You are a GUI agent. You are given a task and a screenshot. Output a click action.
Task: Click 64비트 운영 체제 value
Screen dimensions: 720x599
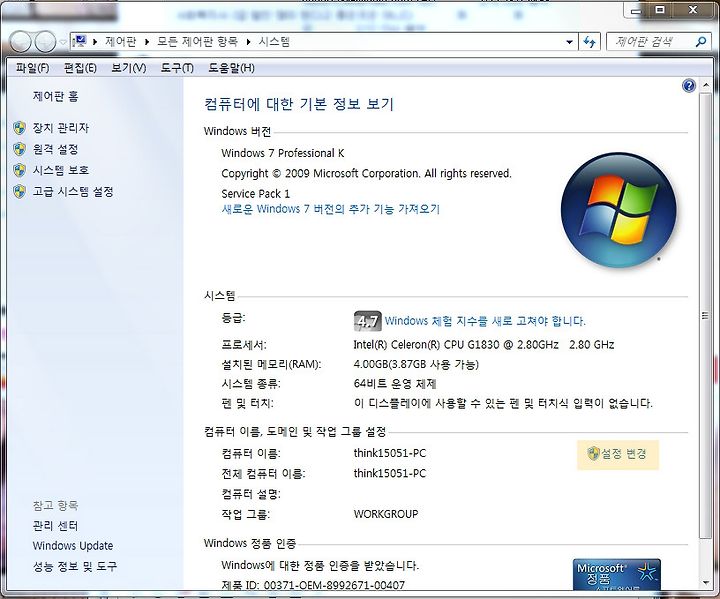tap(395, 384)
